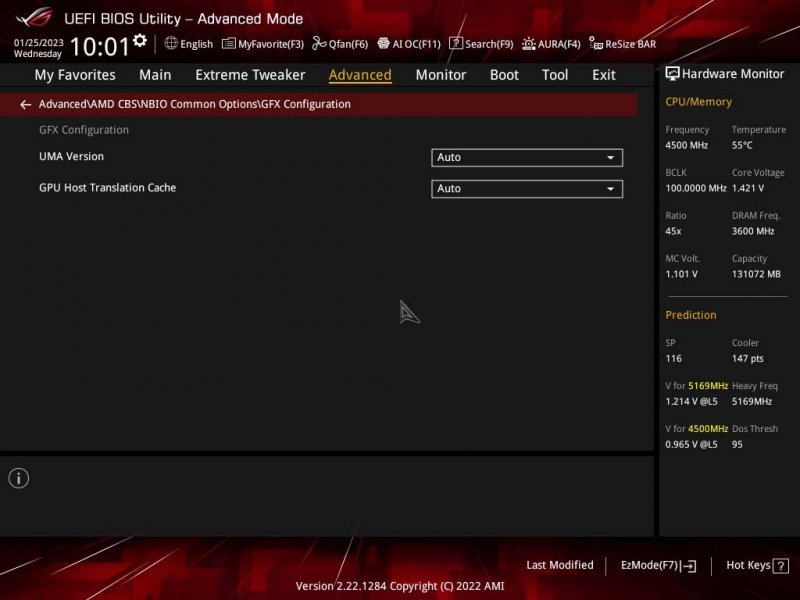Click the 1.421 V core voltage value
This screenshot has width=800, height=600.
pyautogui.click(x=747, y=188)
